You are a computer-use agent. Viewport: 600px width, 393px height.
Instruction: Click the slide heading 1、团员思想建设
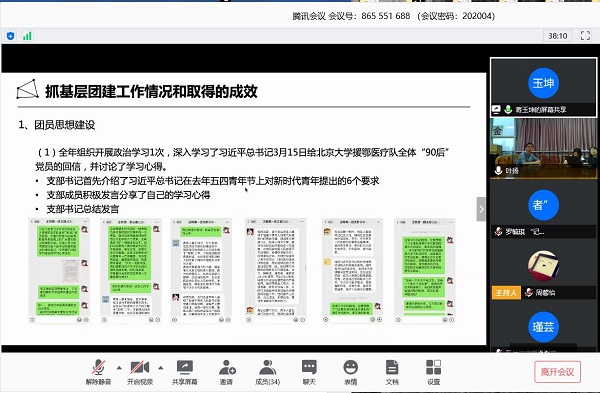click(57, 125)
